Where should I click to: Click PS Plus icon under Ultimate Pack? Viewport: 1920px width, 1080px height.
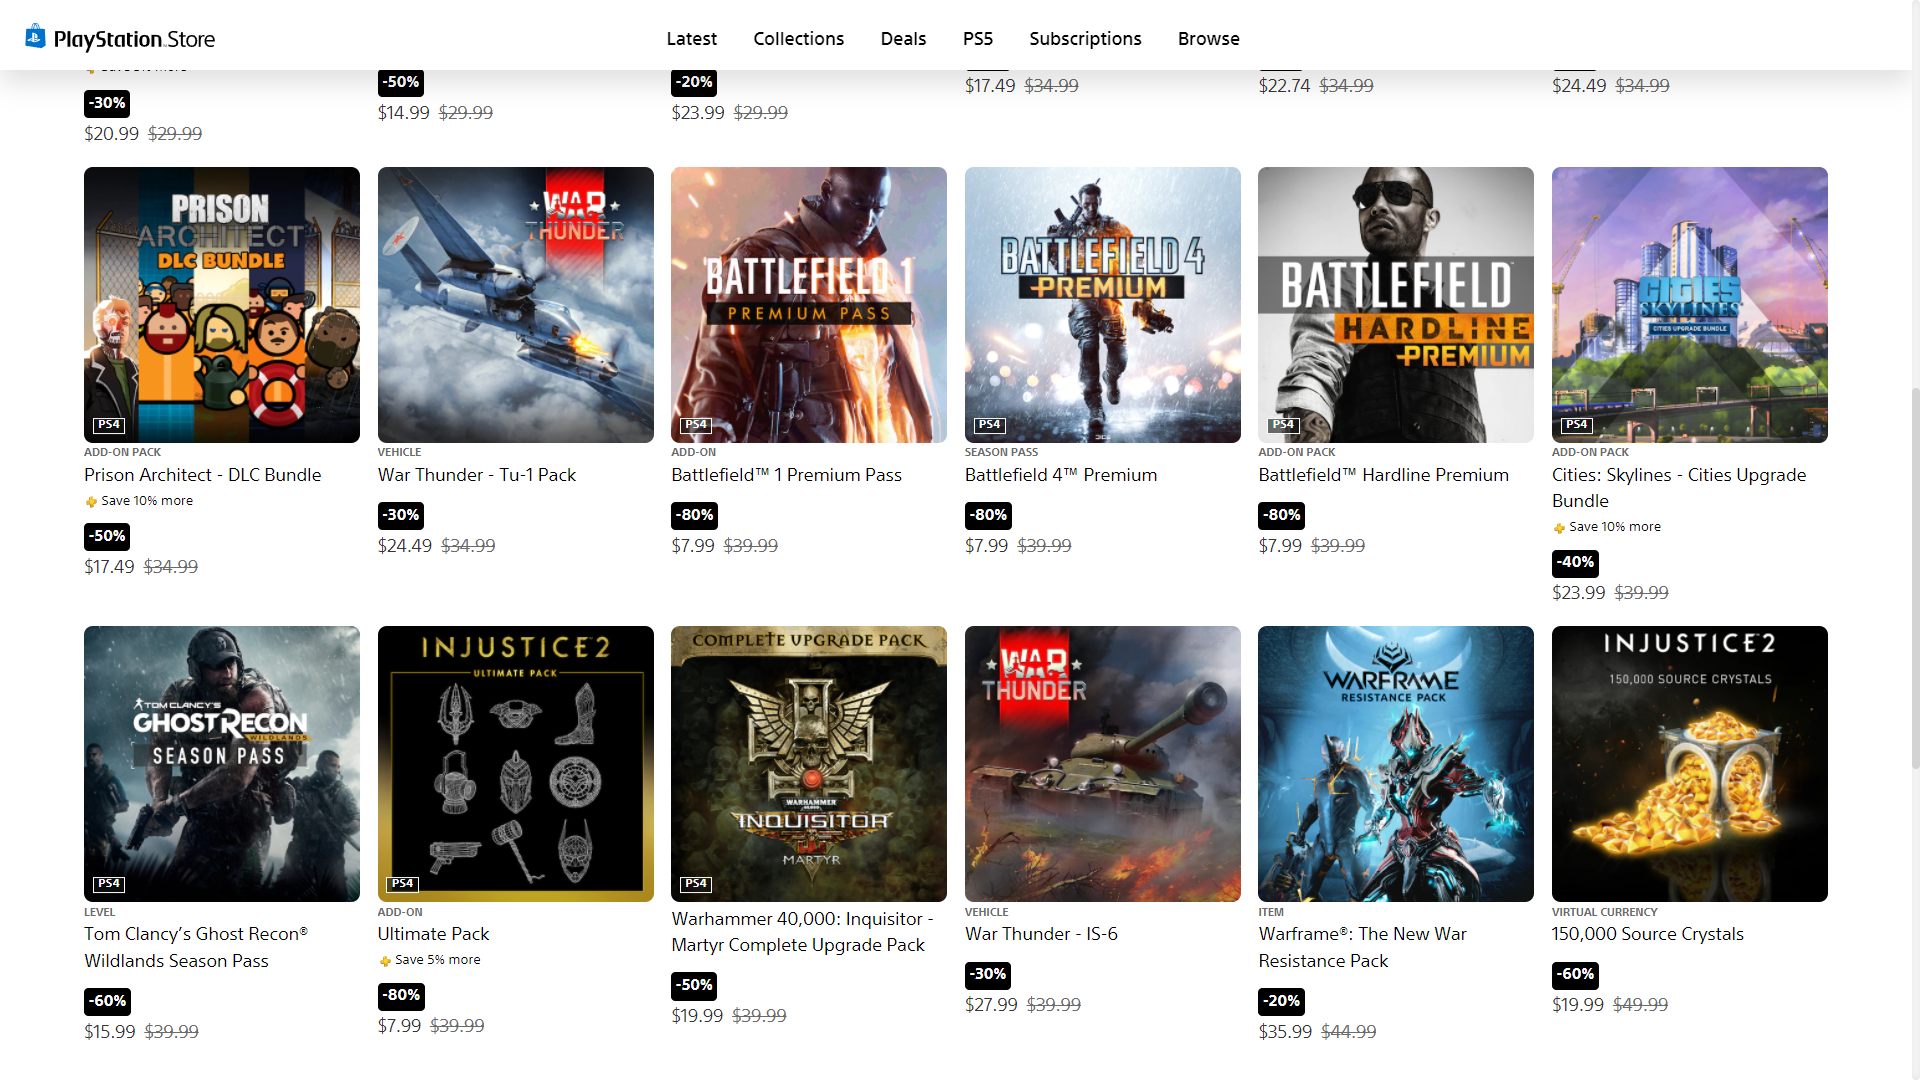coord(385,961)
